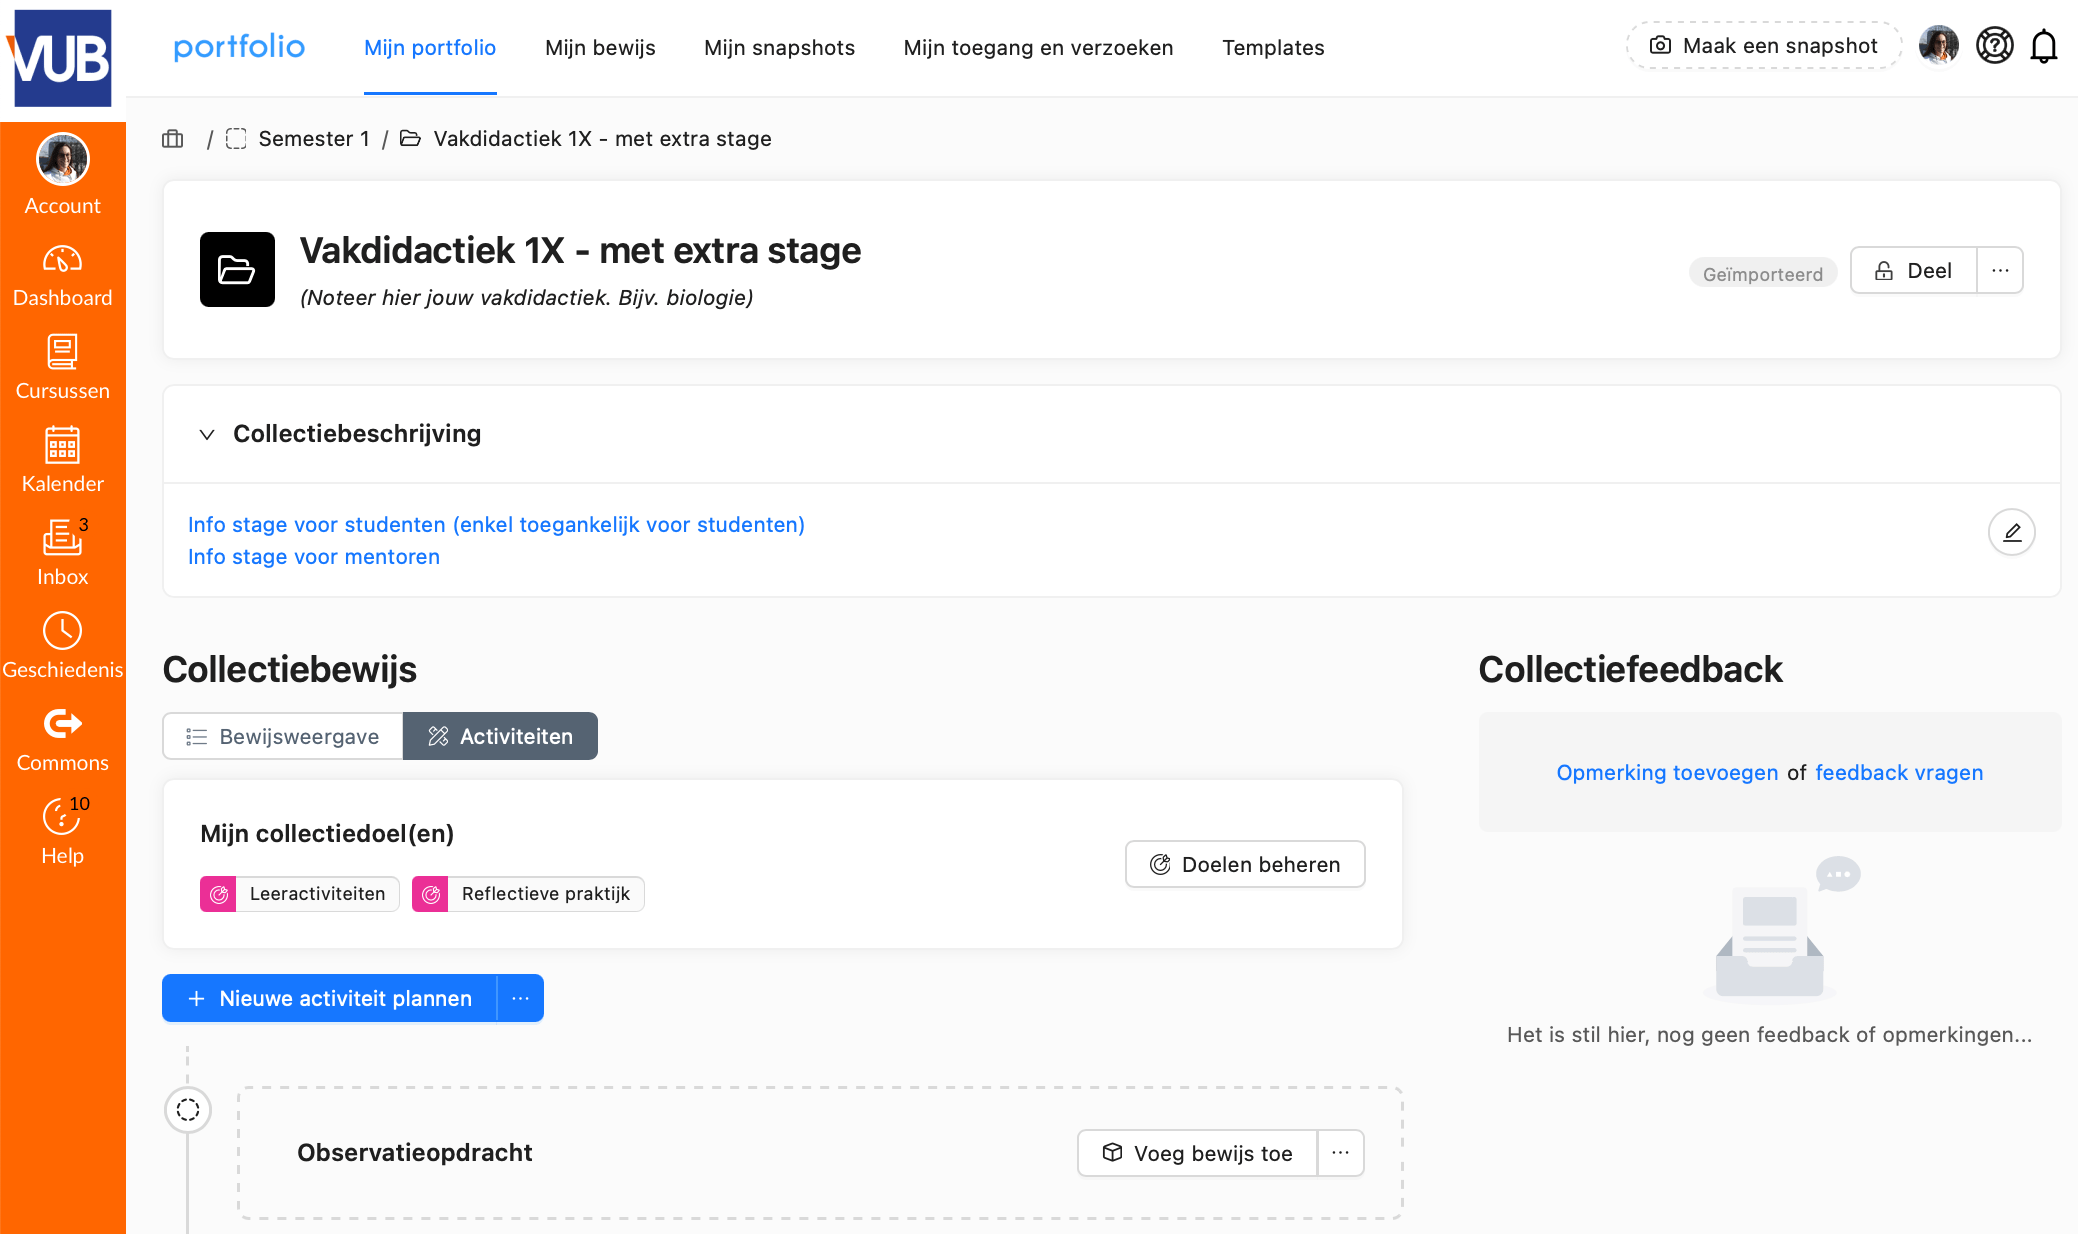Open Info stage voor mentoren link

(314, 557)
